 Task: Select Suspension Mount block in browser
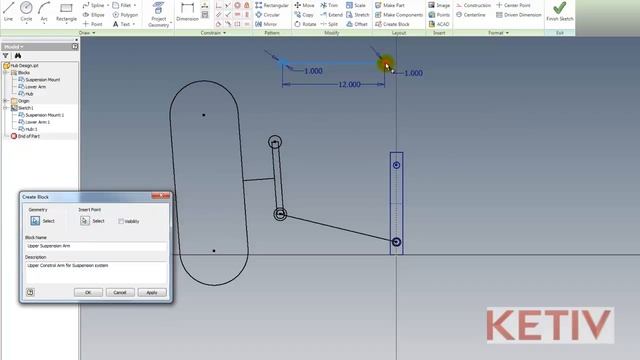[39, 80]
